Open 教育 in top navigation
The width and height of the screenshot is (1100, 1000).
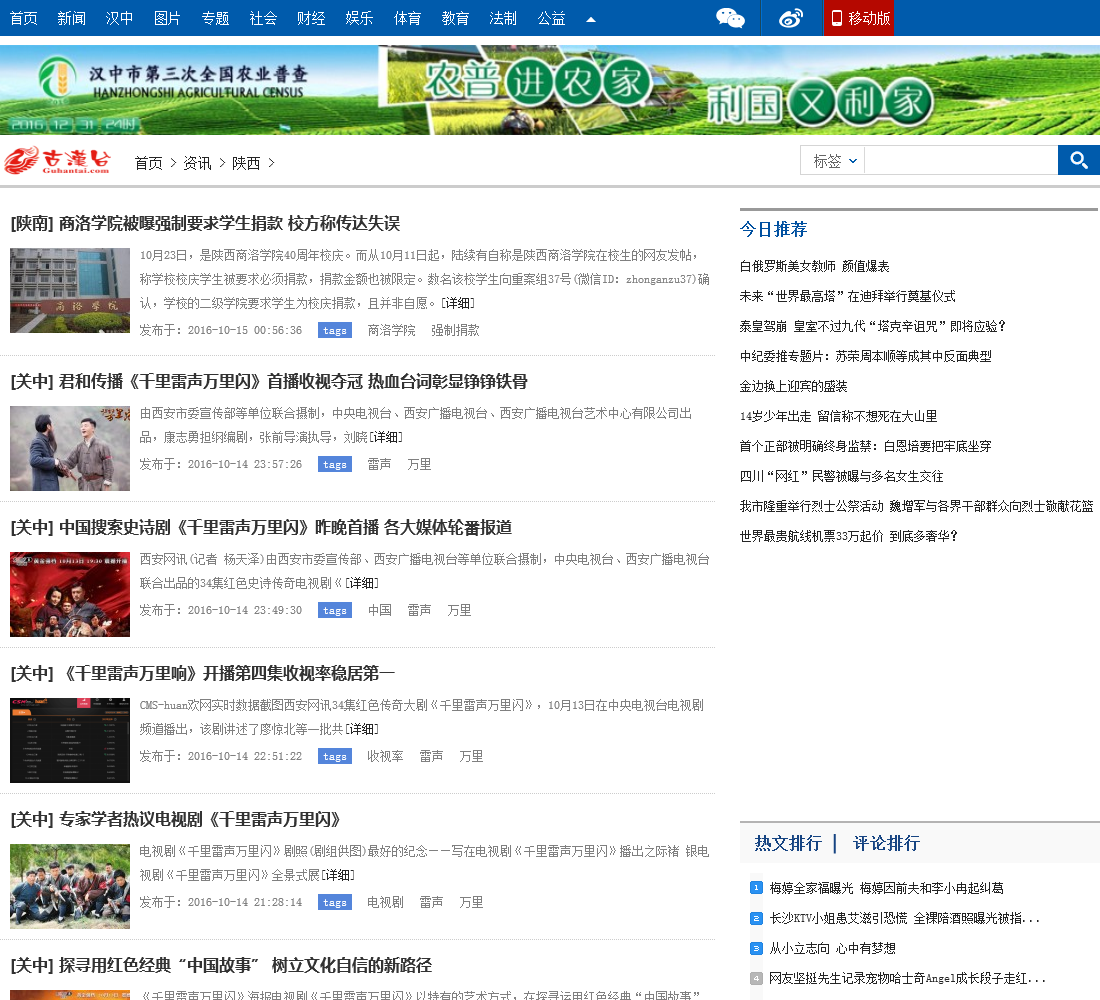(455, 18)
